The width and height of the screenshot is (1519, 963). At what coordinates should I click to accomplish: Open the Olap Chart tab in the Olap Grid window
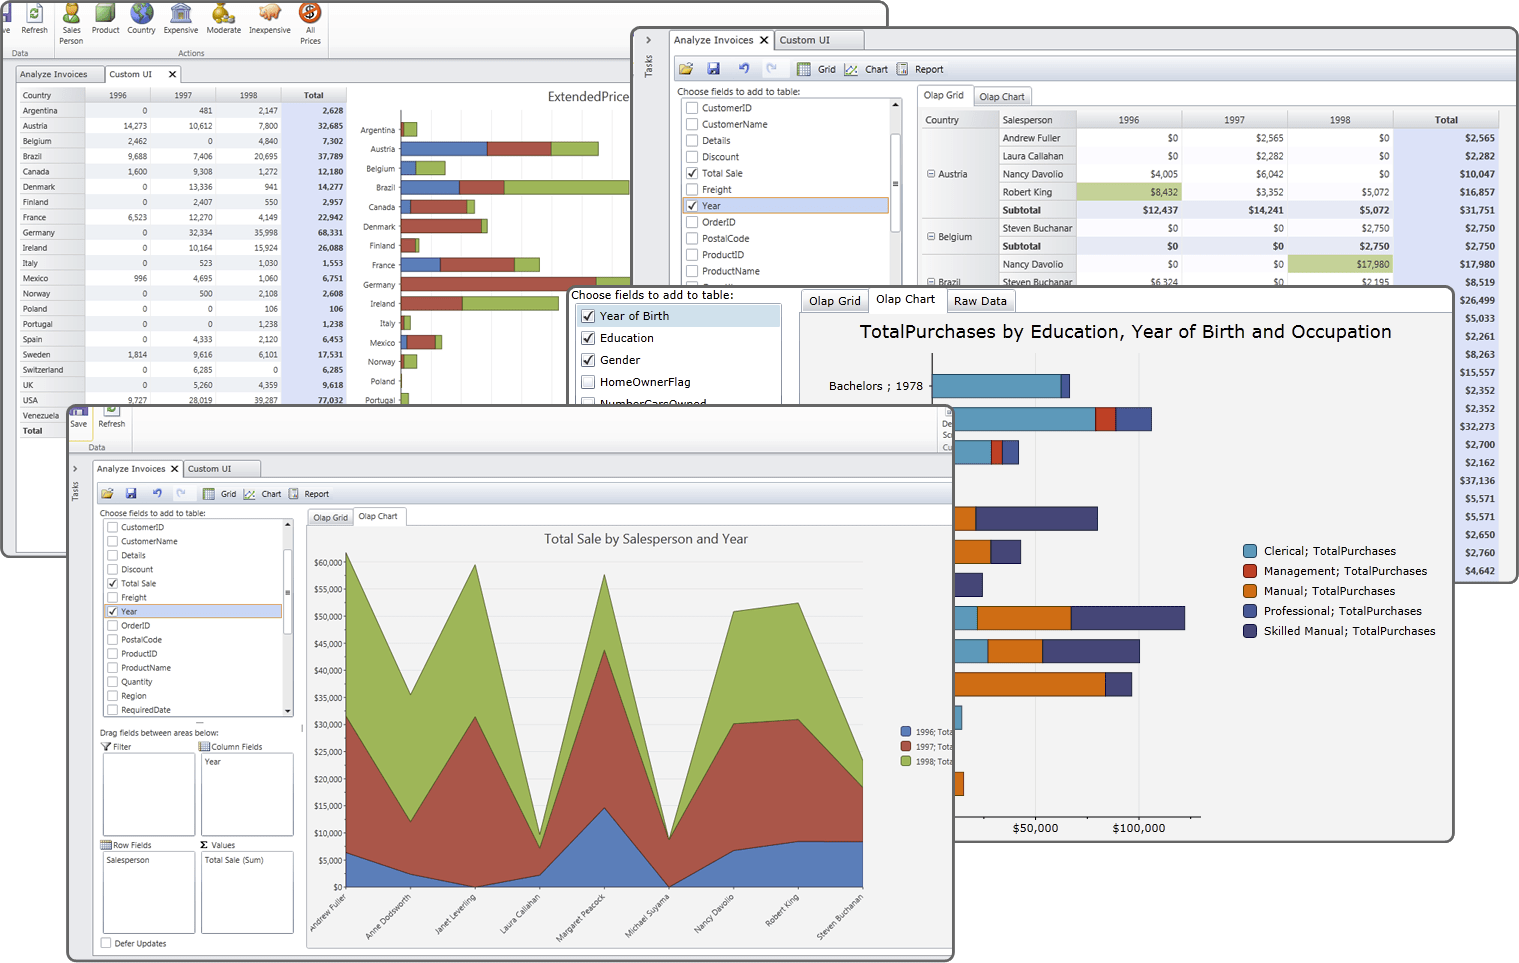[x=1002, y=97]
